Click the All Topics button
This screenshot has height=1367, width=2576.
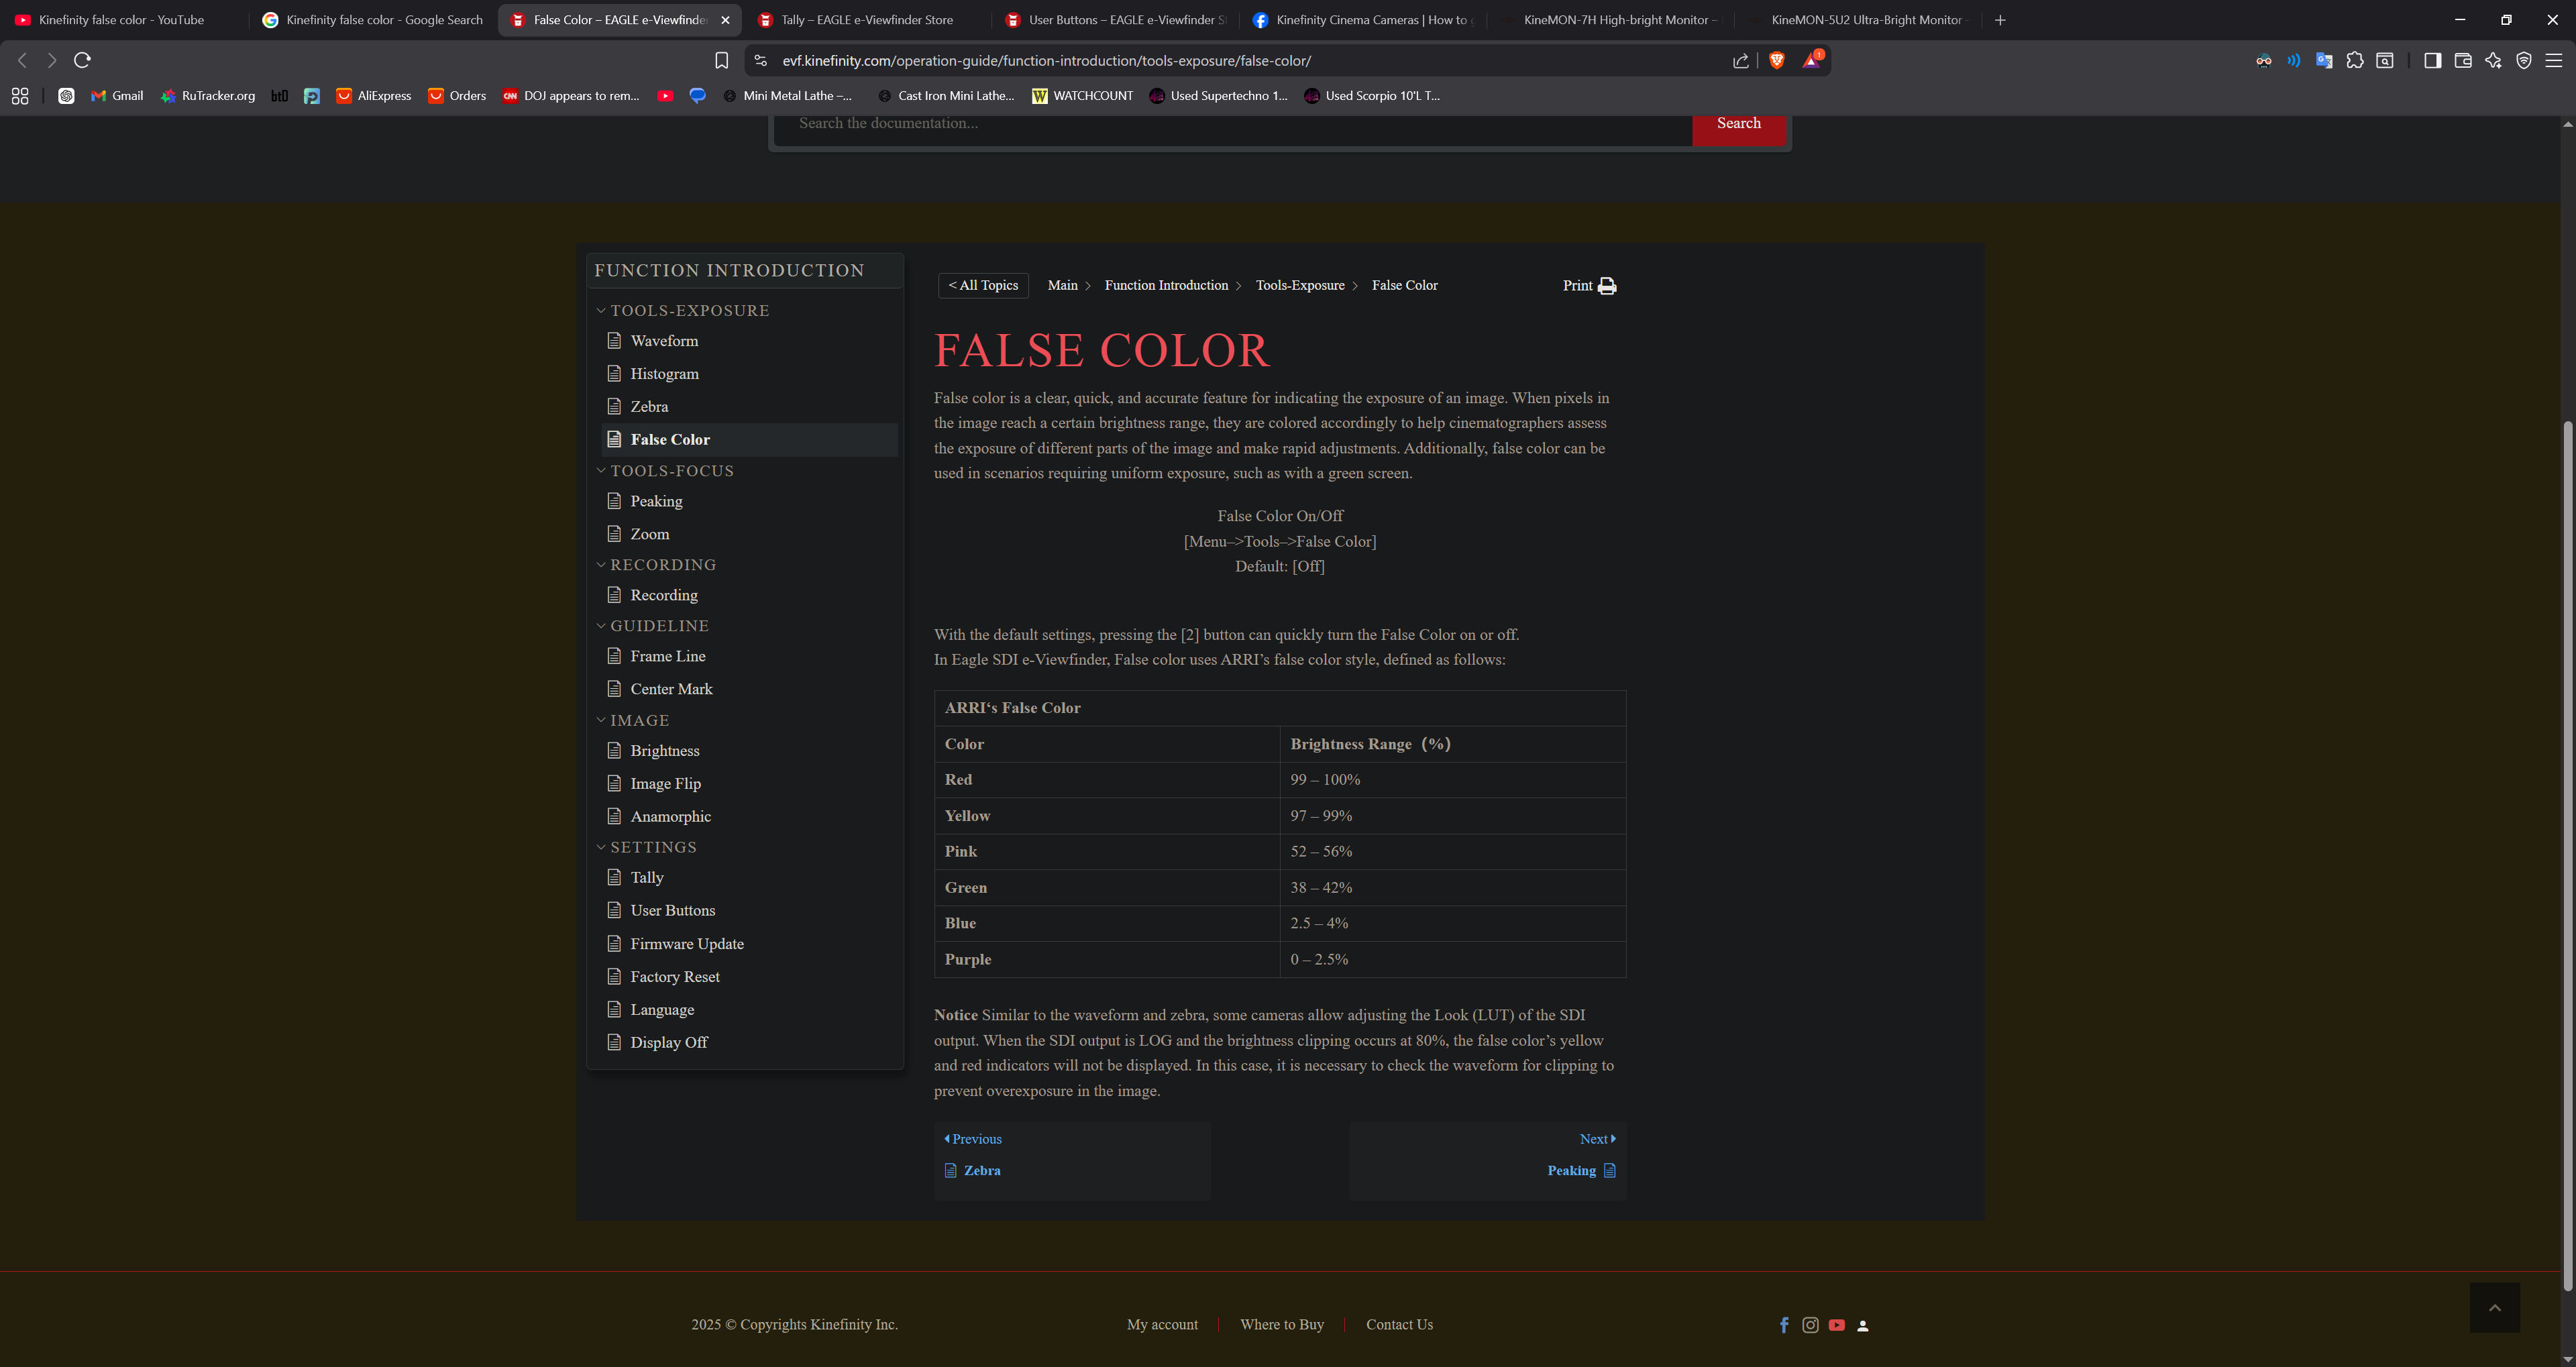(x=983, y=286)
